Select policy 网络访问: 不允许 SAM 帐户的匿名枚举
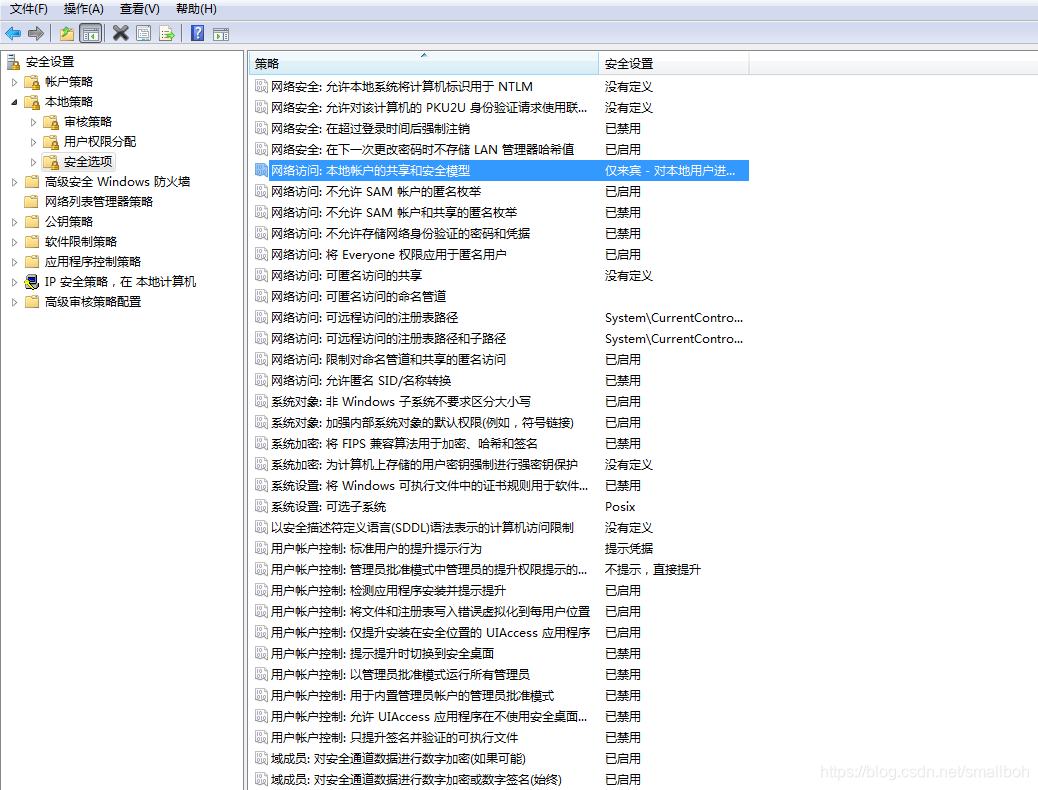1038x790 pixels. click(376, 191)
